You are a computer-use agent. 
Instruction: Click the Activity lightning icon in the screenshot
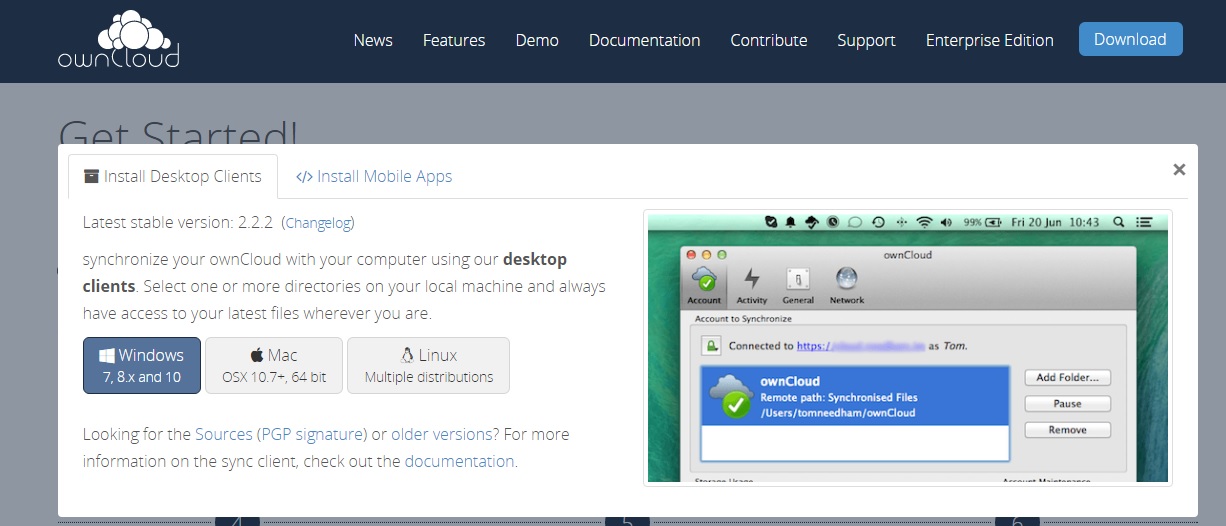tap(751, 279)
